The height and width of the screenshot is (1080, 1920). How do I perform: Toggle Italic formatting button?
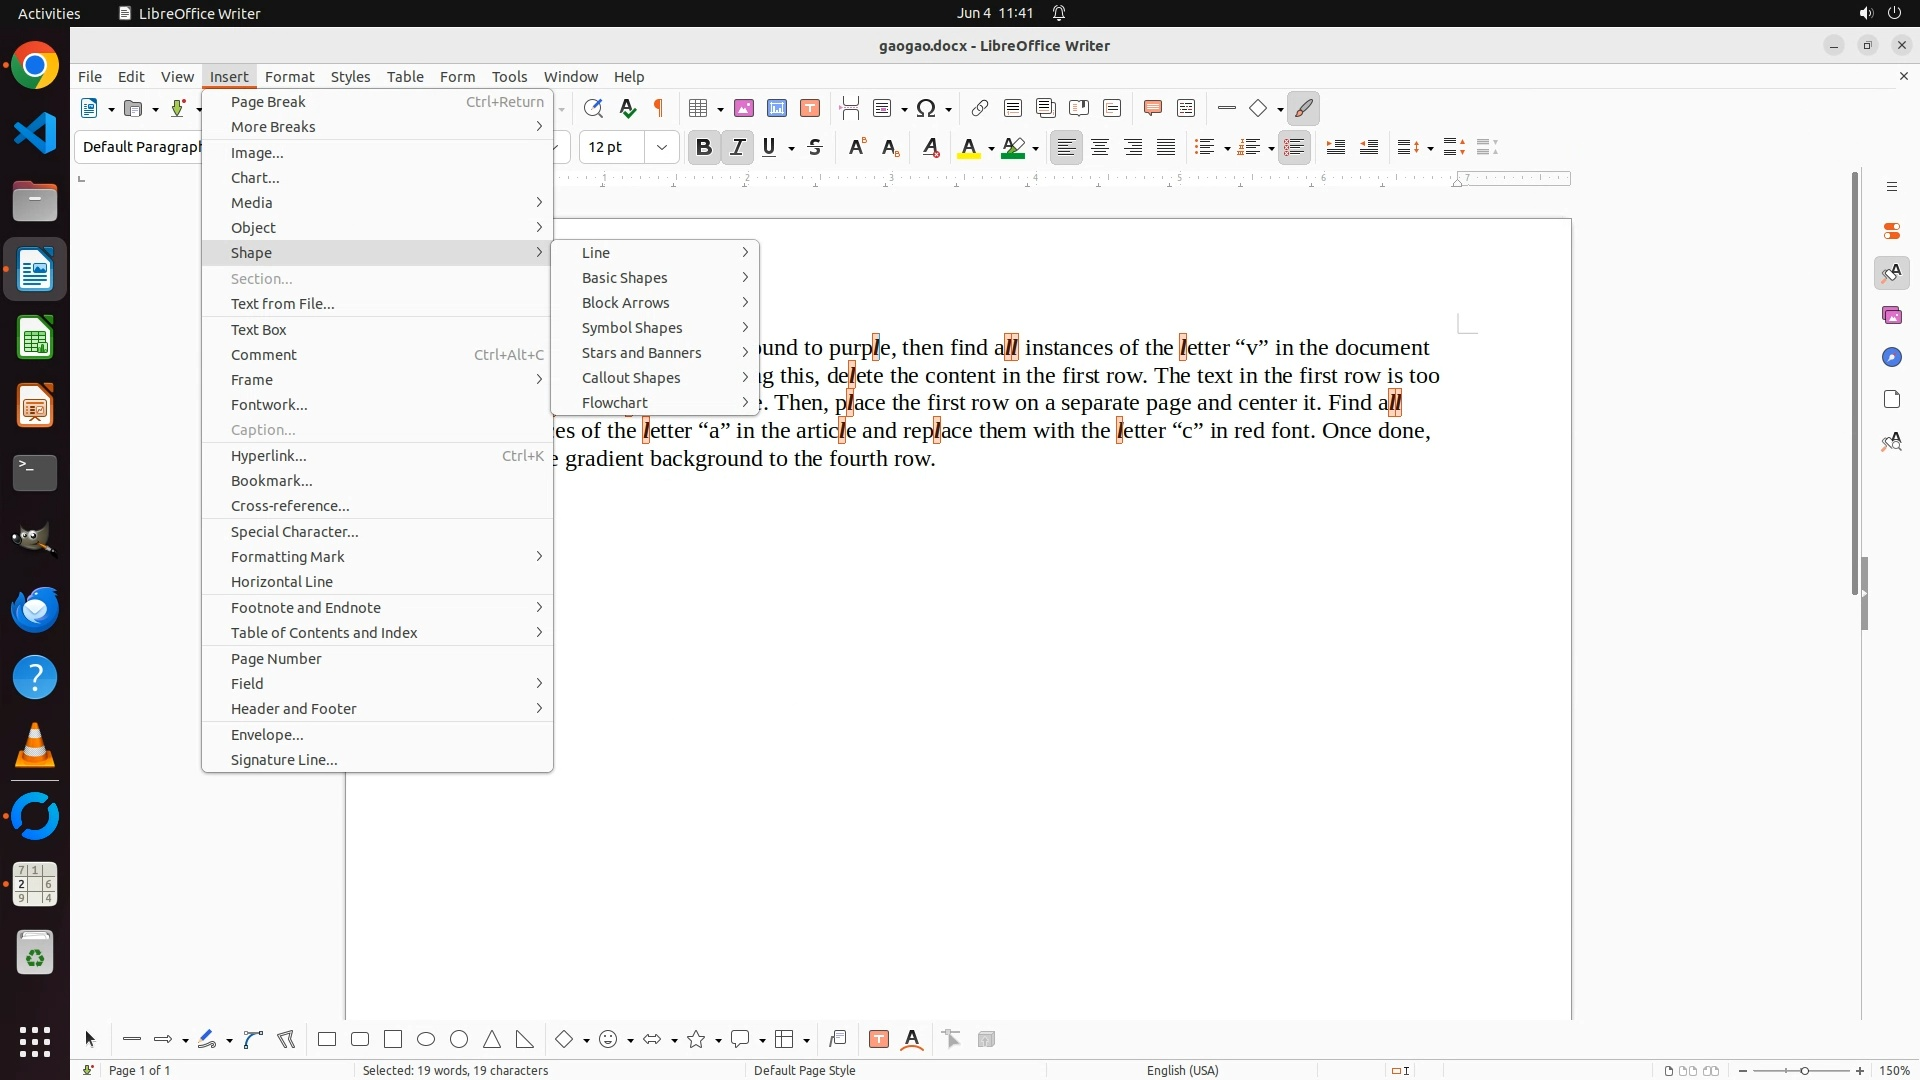pyautogui.click(x=737, y=148)
